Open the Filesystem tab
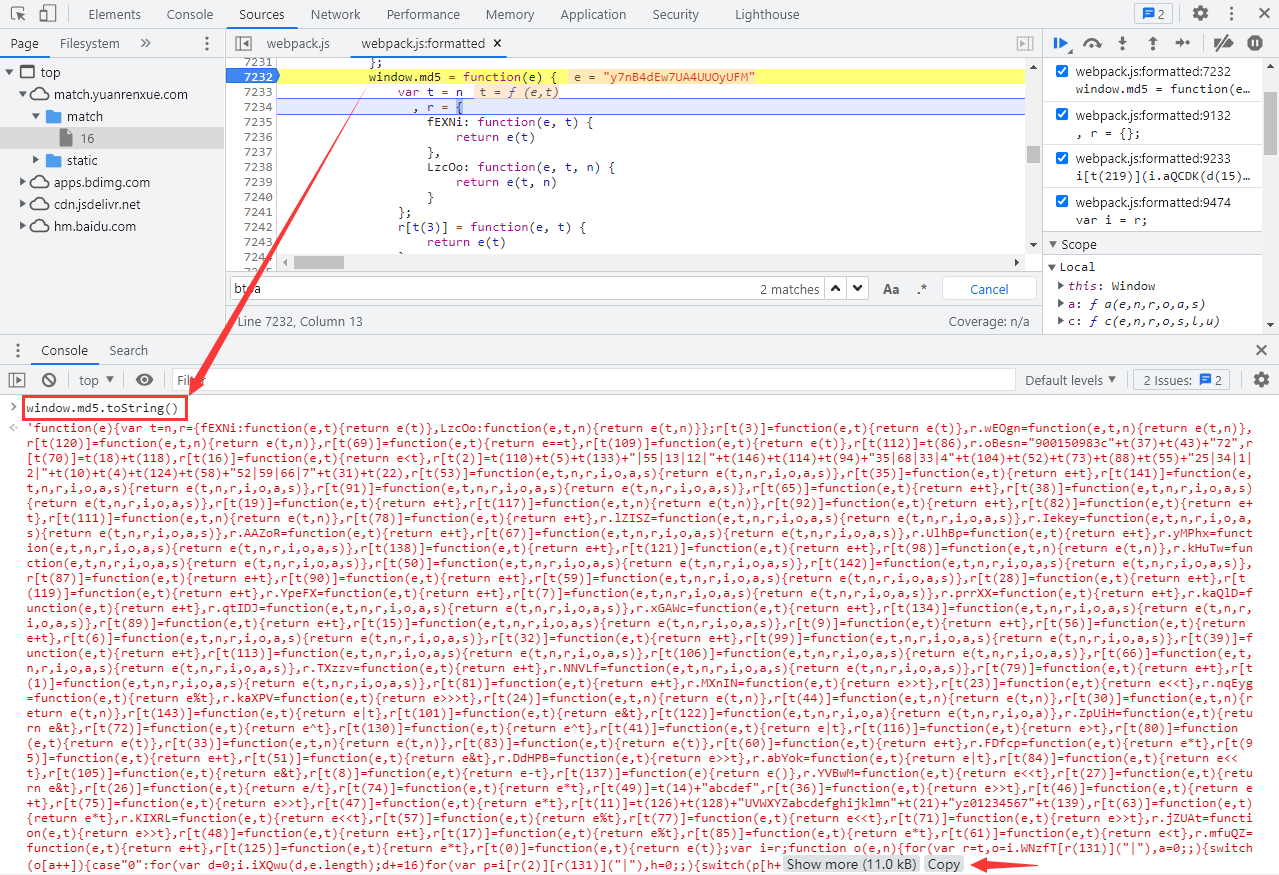 pos(89,43)
